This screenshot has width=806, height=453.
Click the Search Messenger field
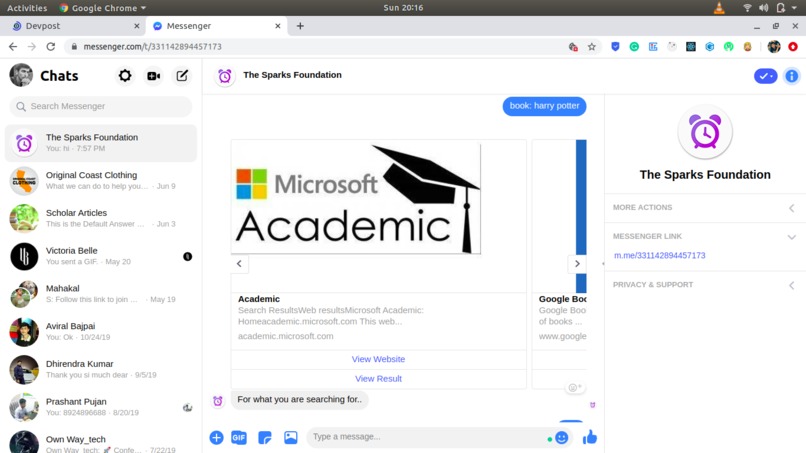pyautogui.click(x=101, y=106)
